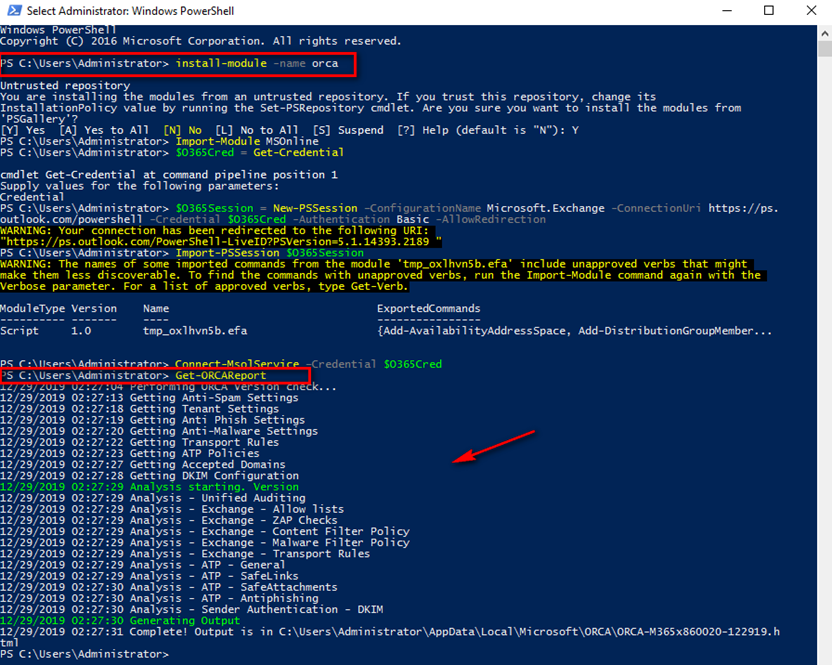Click 'Analysis - Exchange - Transport Rules' line
832x665 pixels.
pyautogui.click(x=185, y=554)
